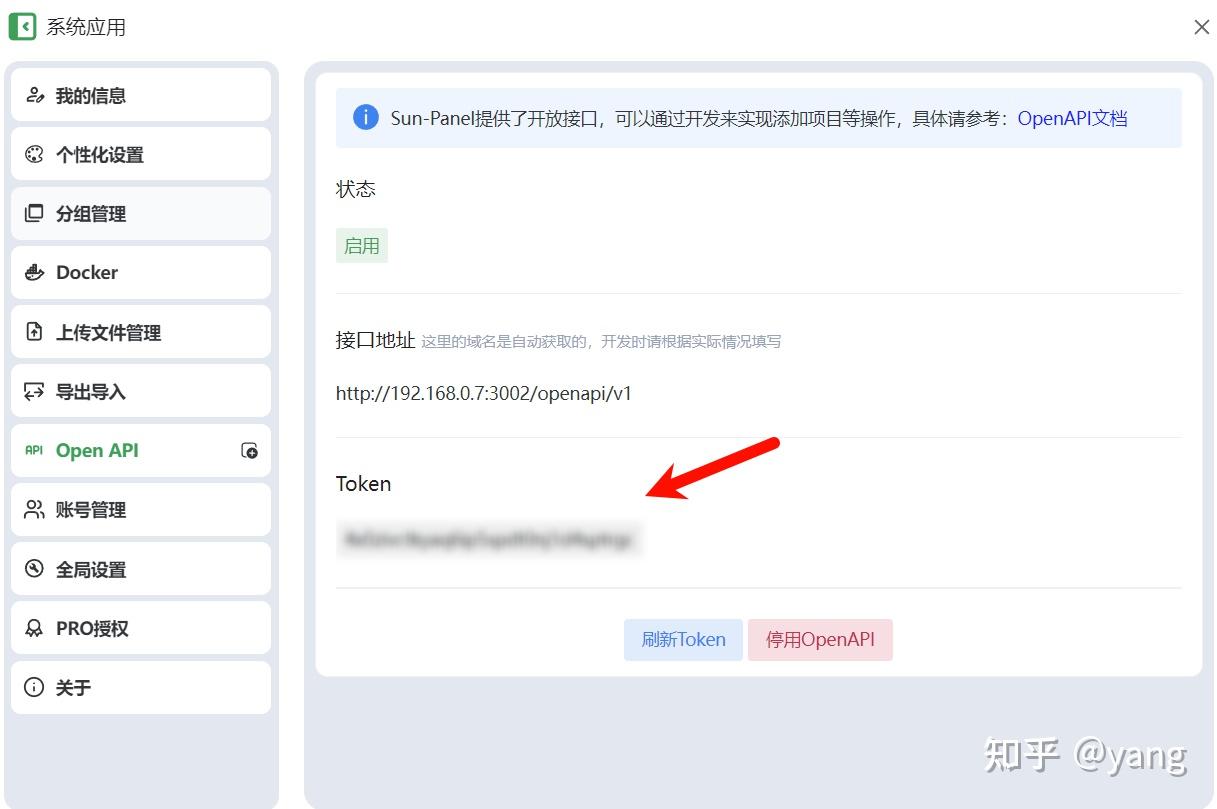
Task: Click the 关于 info icon entry
Action: [35, 688]
